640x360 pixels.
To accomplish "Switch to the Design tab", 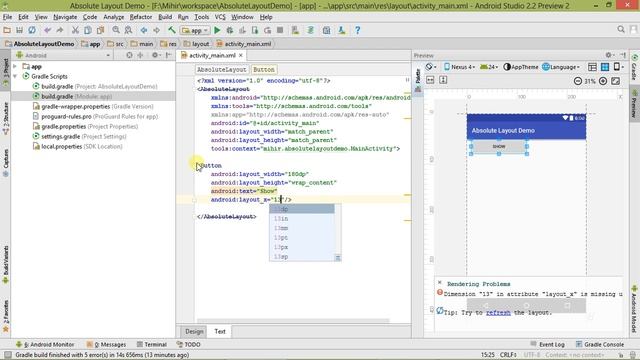I will (x=194, y=331).
